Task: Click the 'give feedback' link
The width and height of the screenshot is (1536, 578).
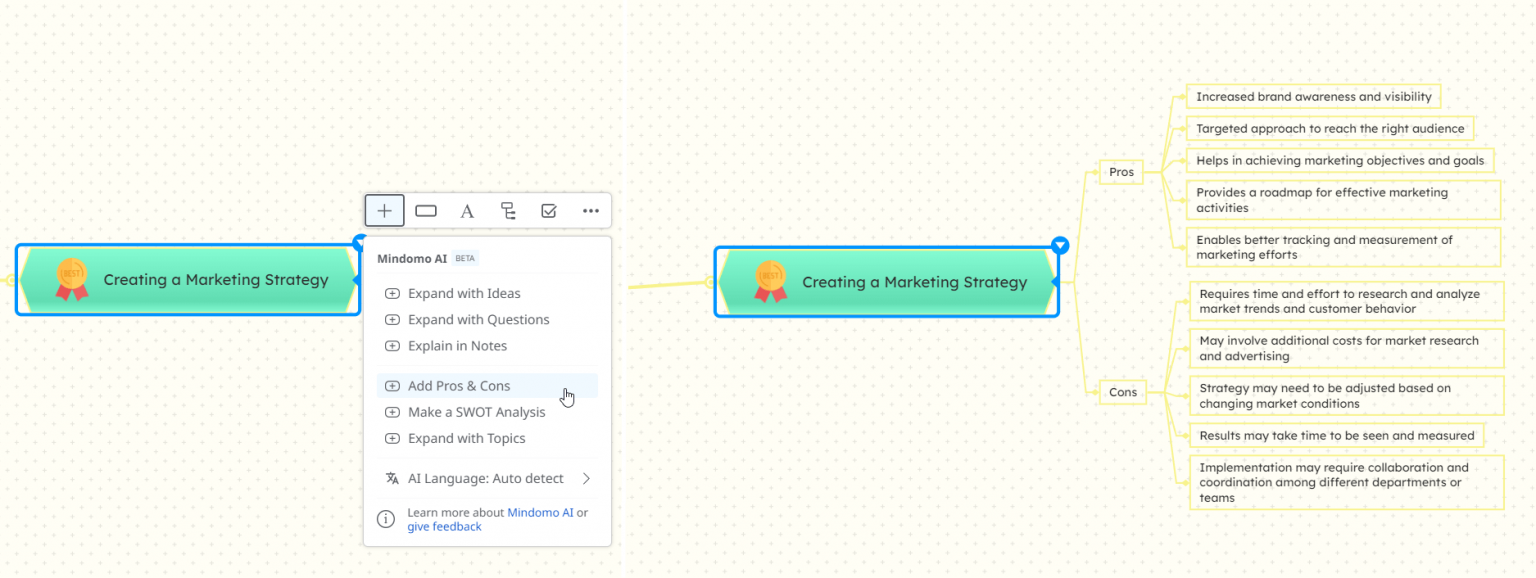Action: [x=444, y=527]
